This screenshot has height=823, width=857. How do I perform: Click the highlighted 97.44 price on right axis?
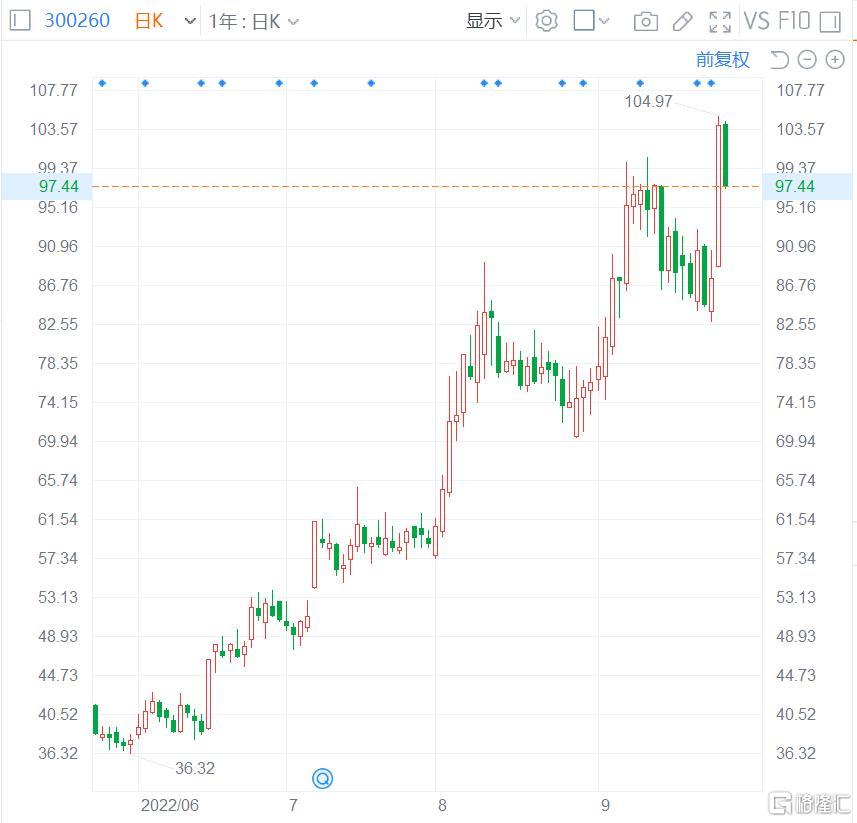click(795, 186)
